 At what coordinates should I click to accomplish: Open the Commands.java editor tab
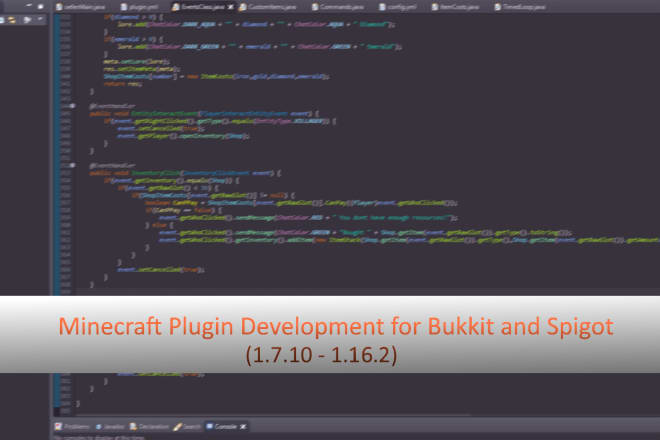338,7
